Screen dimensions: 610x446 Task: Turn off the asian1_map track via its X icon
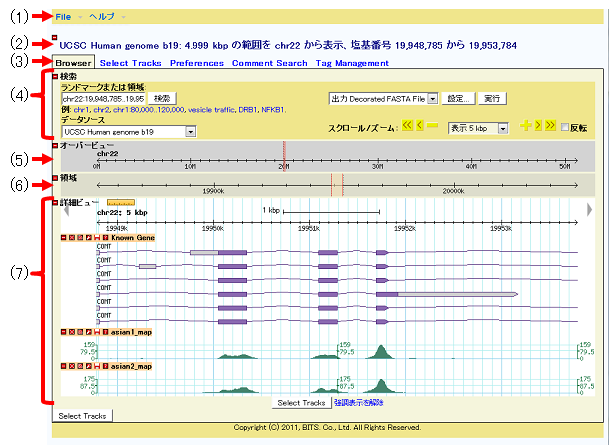tap(72, 332)
